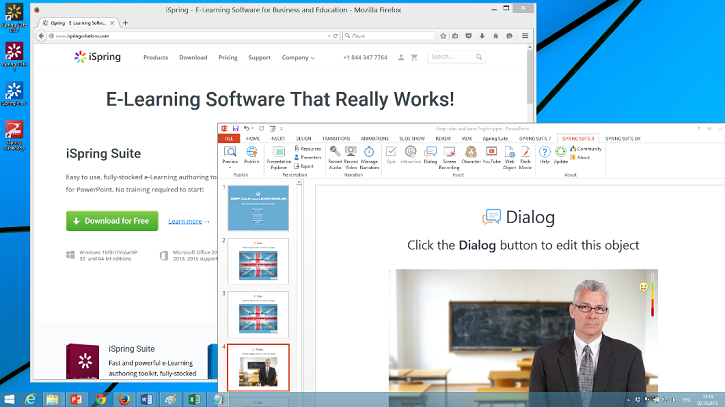Open user account icon on iSpring site
725x407 pixels.
click(x=401, y=57)
